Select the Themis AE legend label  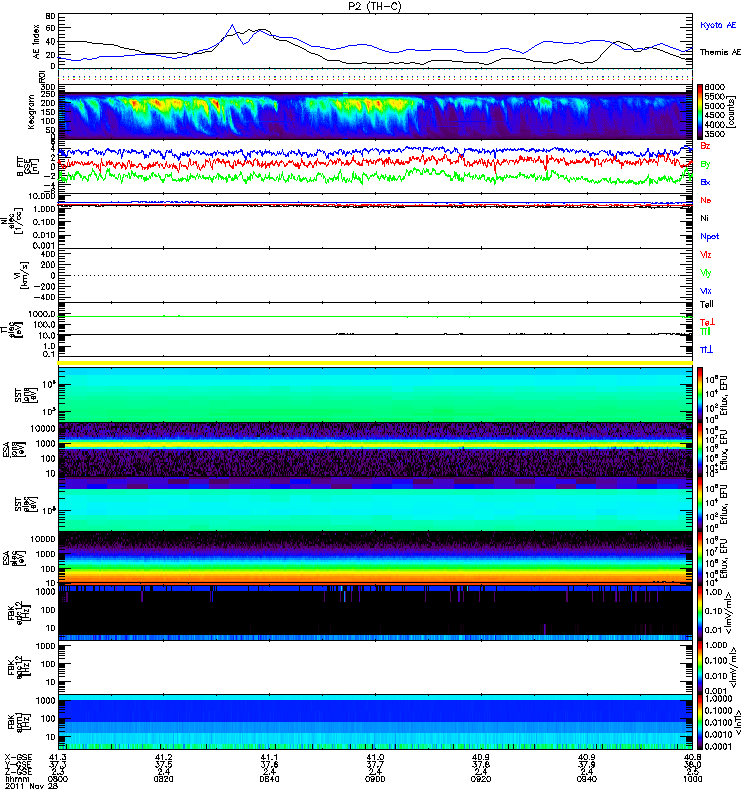click(x=720, y=51)
